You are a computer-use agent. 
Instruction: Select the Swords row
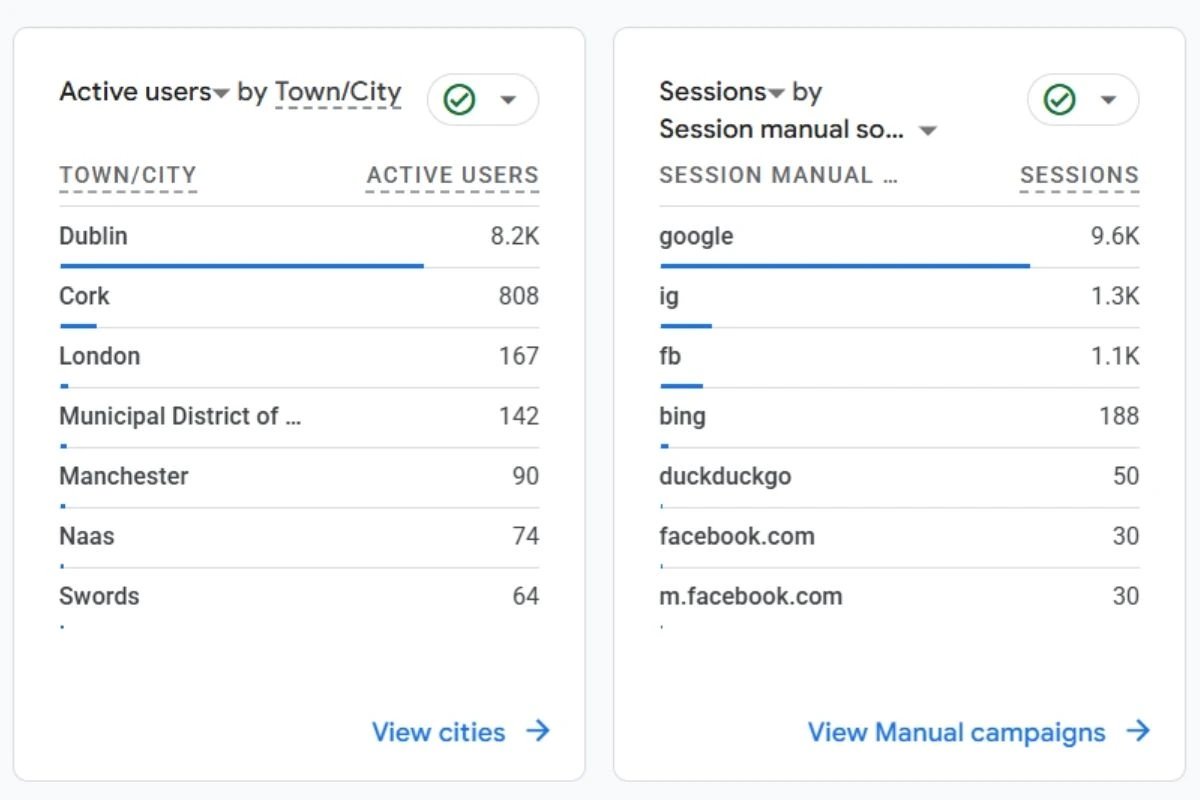pyautogui.click(x=299, y=598)
